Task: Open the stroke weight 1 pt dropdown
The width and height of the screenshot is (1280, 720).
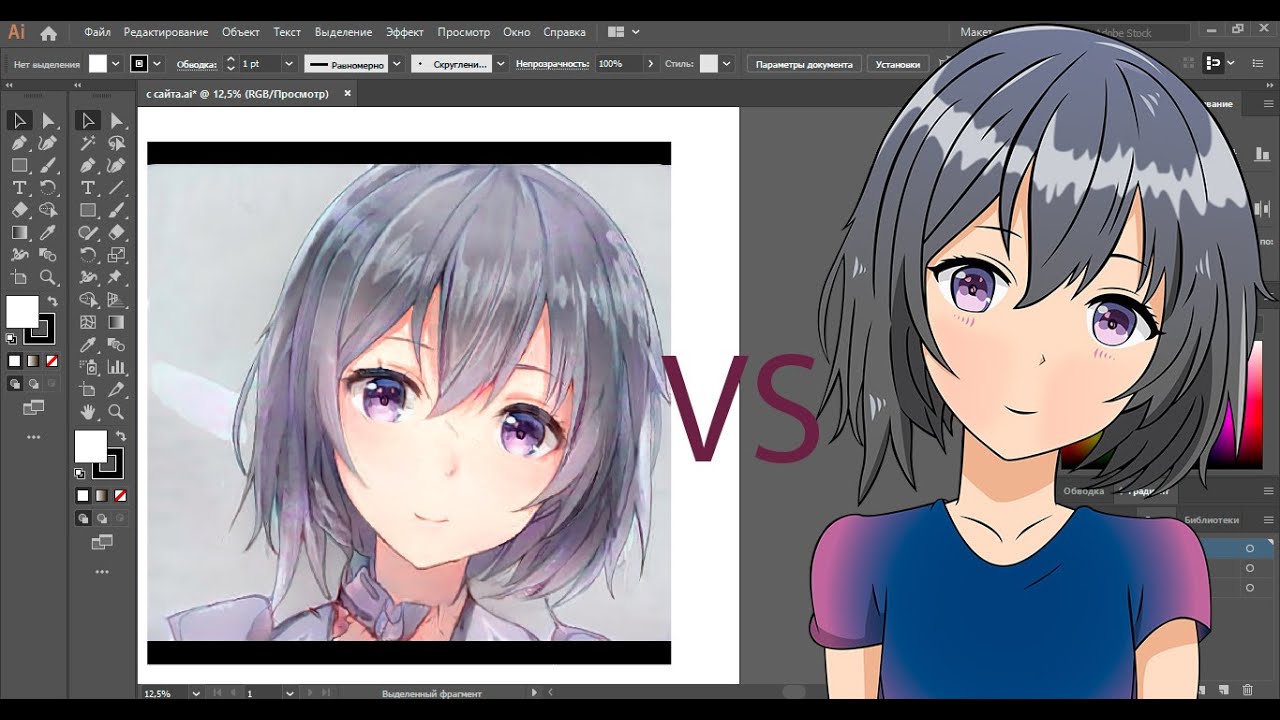Action: pos(289,64)
